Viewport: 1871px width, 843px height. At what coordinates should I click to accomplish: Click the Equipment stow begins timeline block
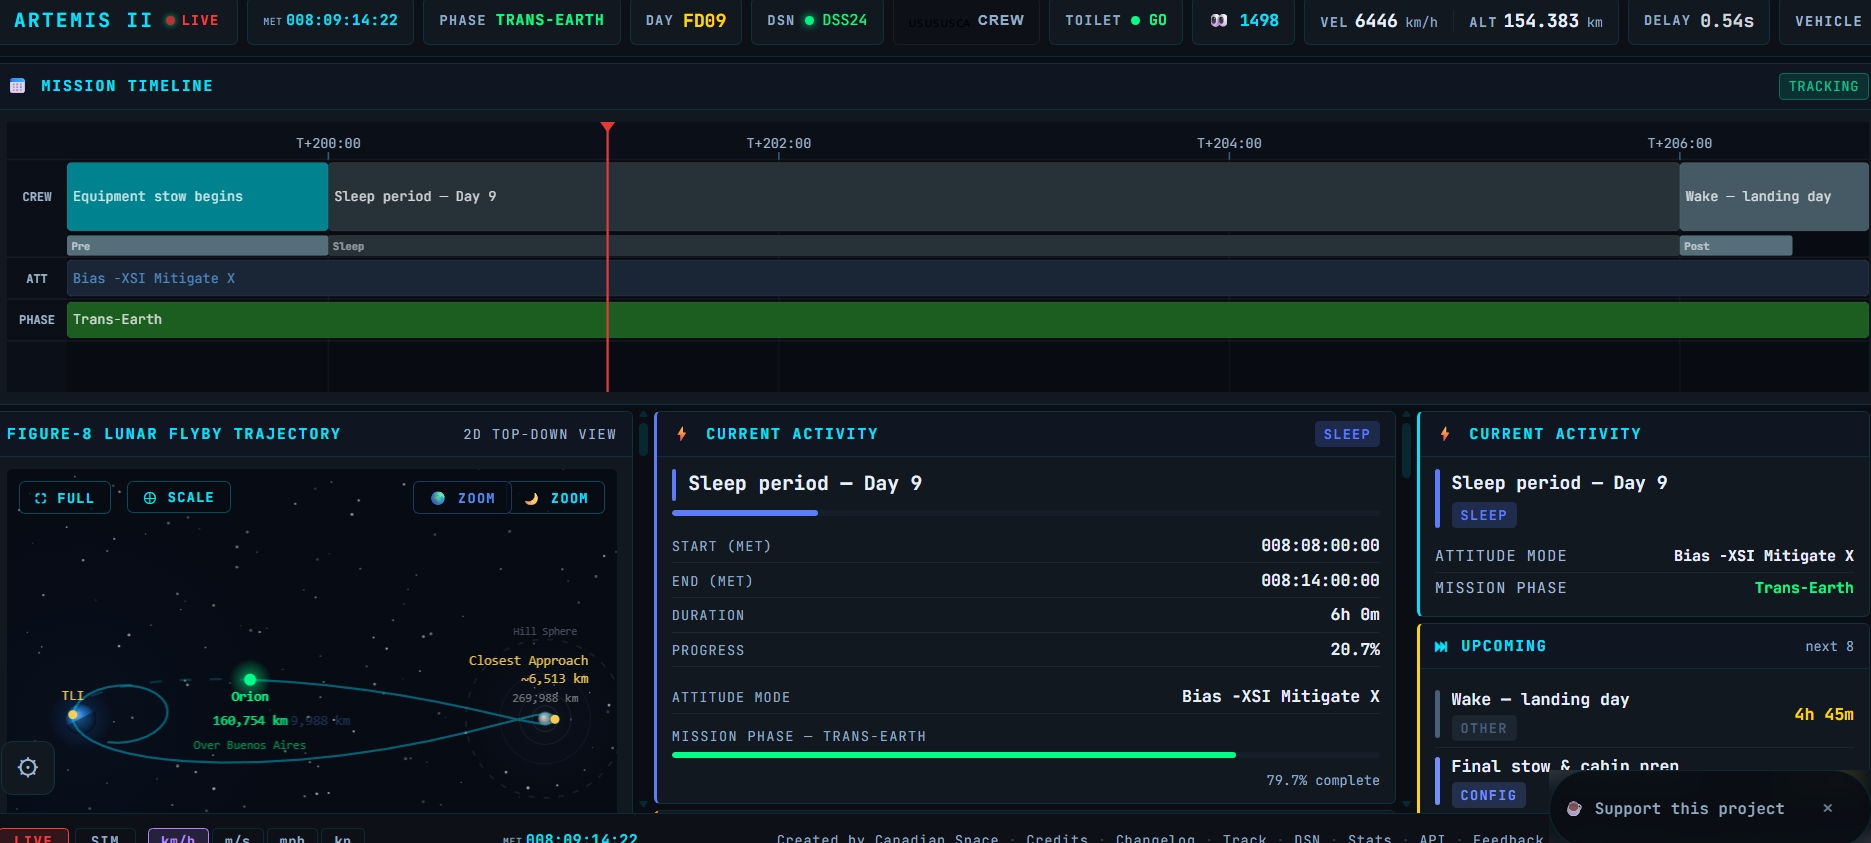tap(197, 197)
